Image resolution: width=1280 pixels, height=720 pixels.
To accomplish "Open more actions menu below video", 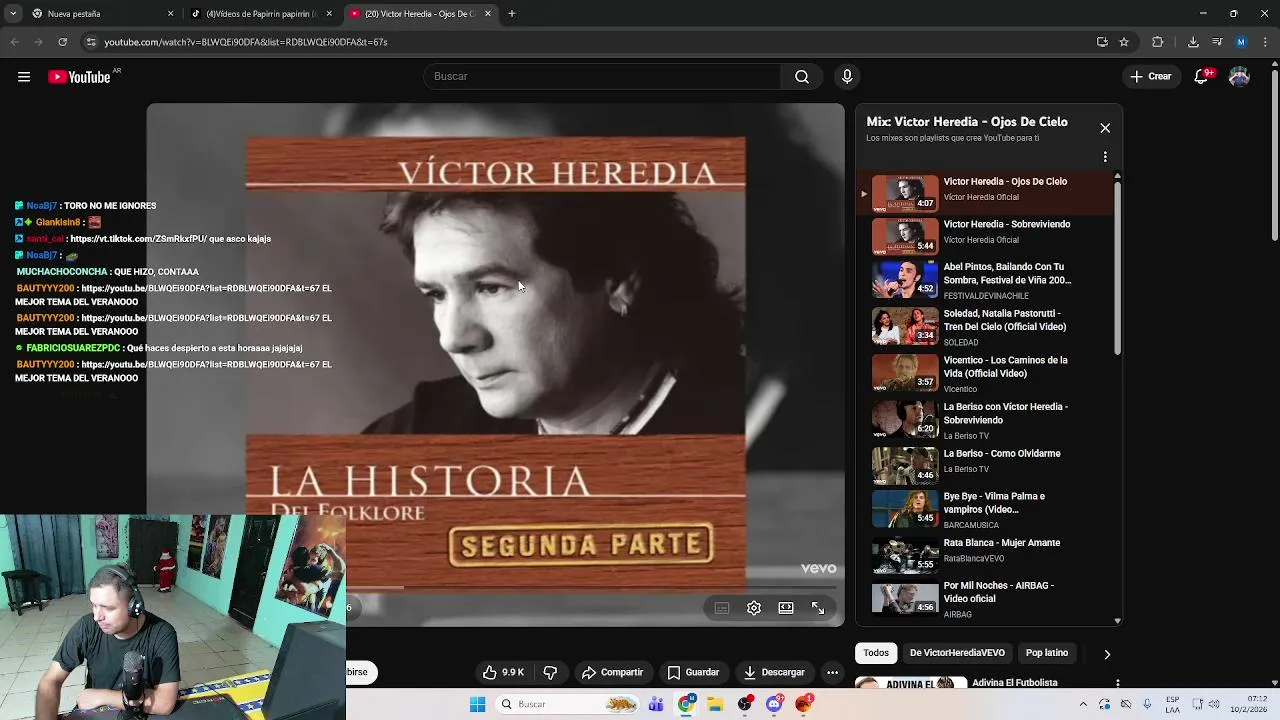I will [832, 672].
